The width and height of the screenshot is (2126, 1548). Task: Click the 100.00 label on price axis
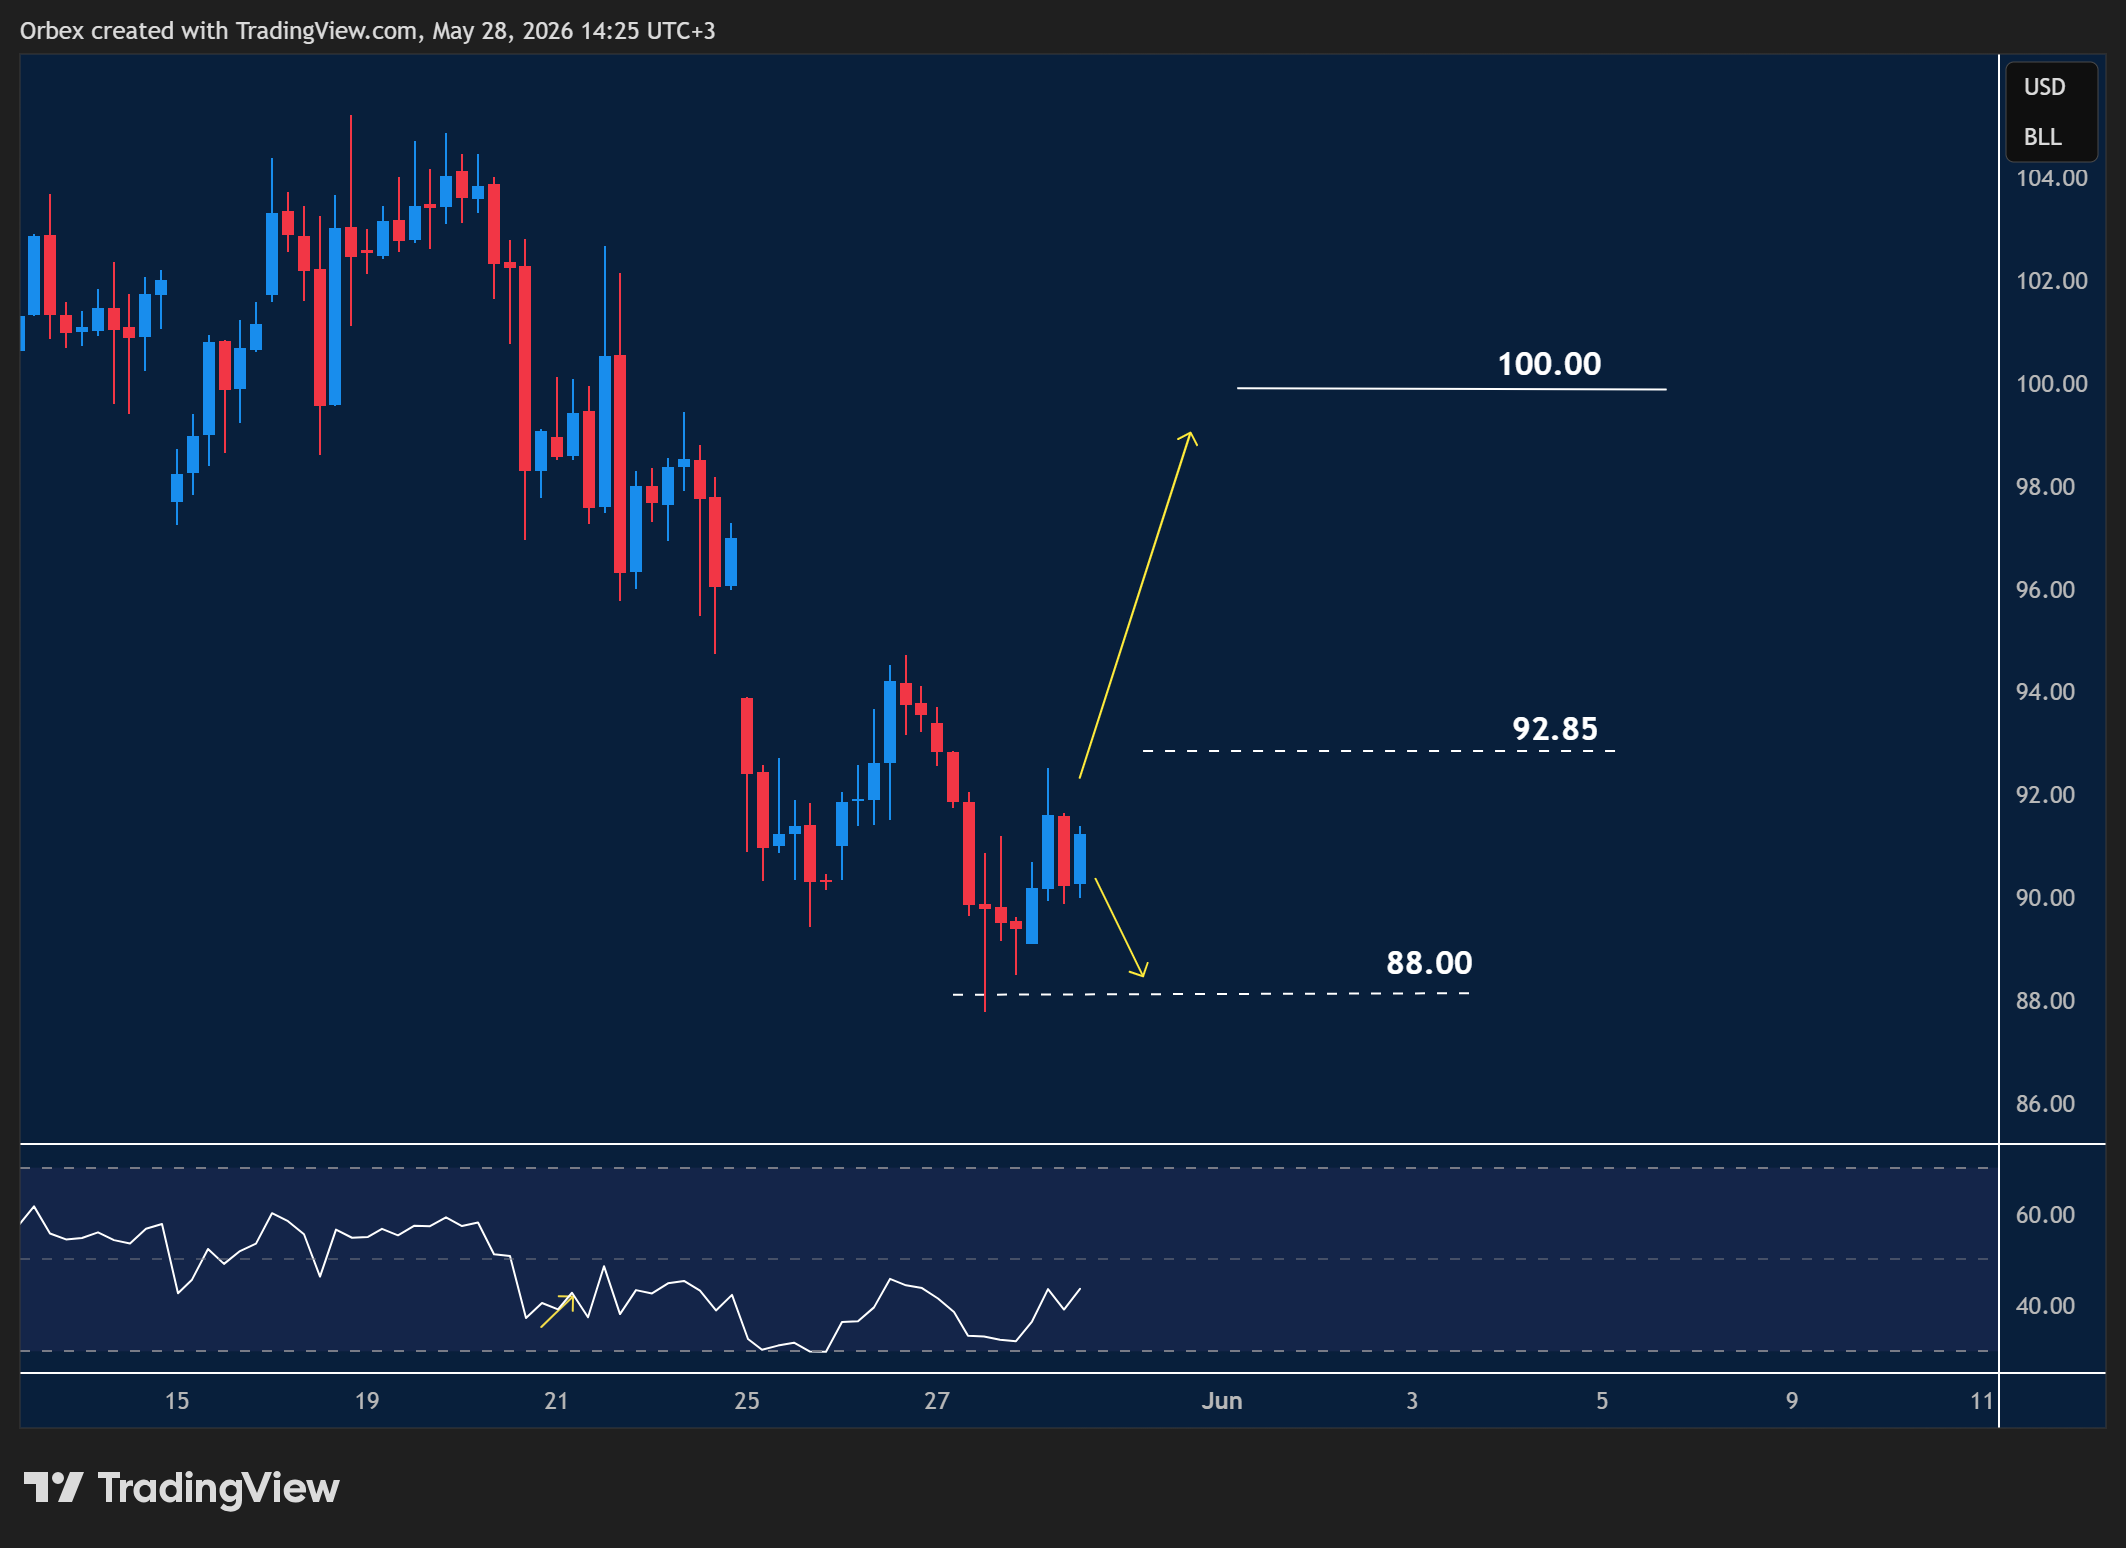point(2051,384)
